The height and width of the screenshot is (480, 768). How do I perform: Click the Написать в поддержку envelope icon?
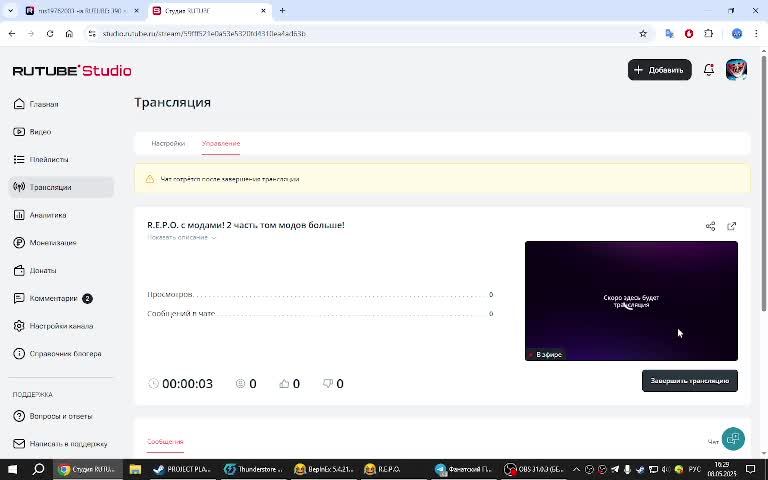click(x=19, y=444)
